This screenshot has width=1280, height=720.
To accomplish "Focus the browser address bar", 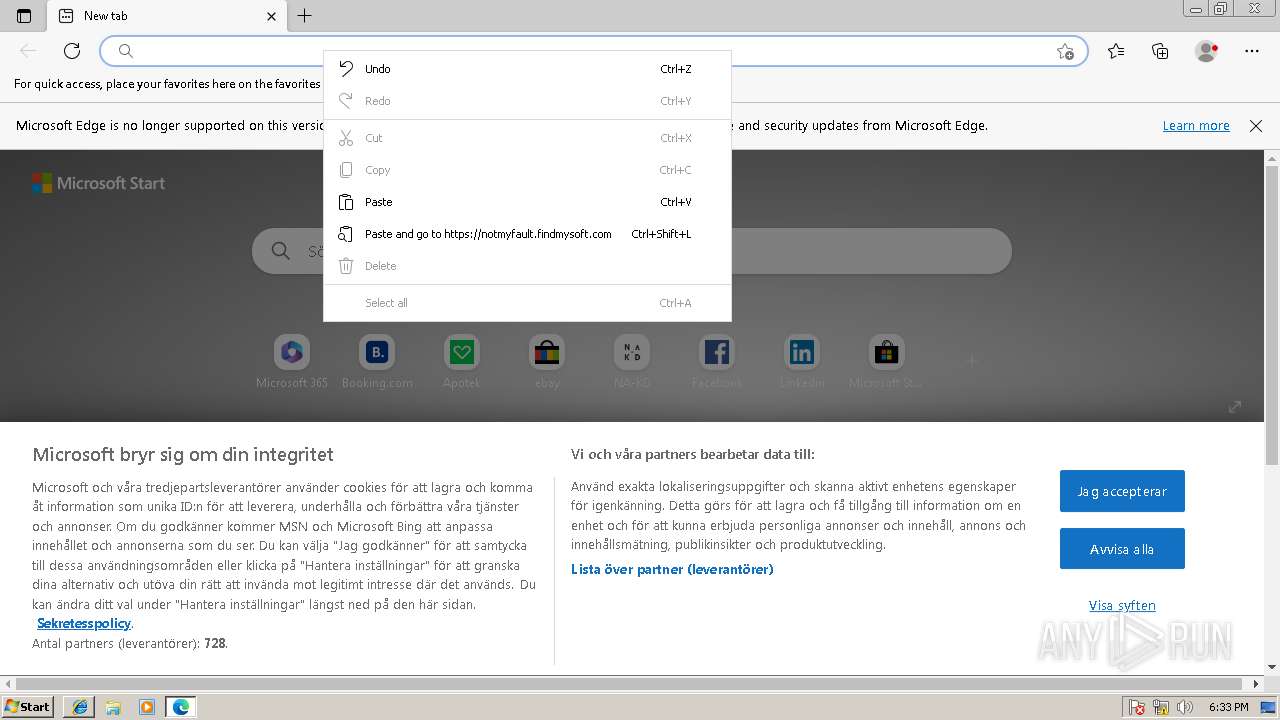I will (x=593, y=51).
